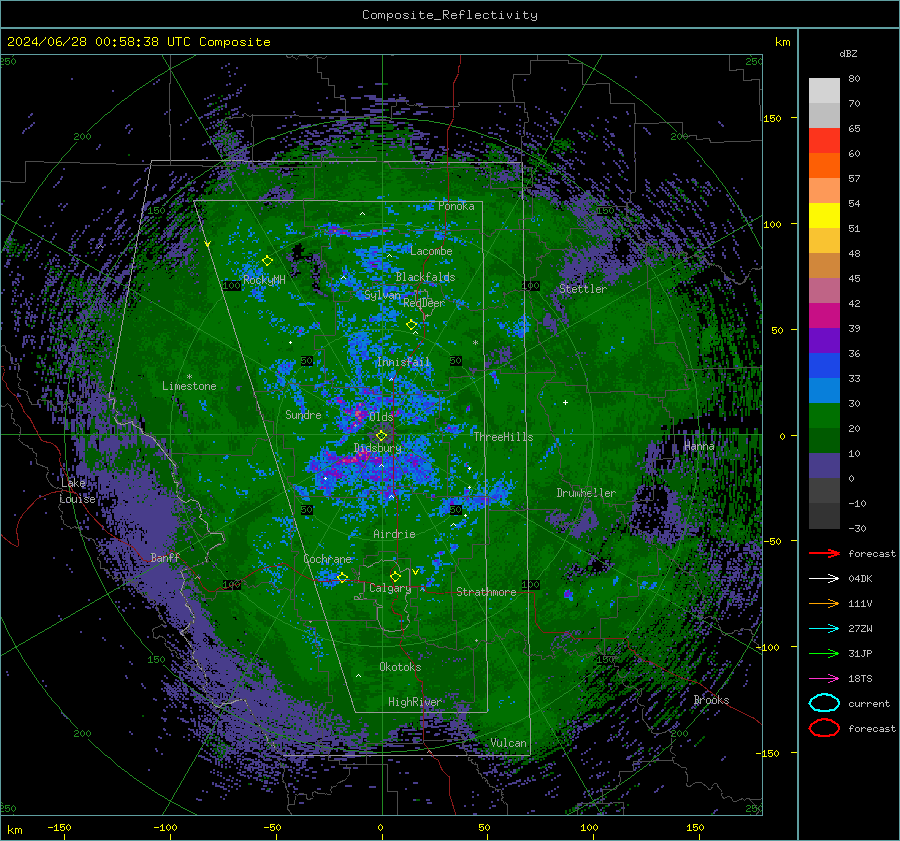
Task: Click the Sylvan label
Action: pos(382,295)
